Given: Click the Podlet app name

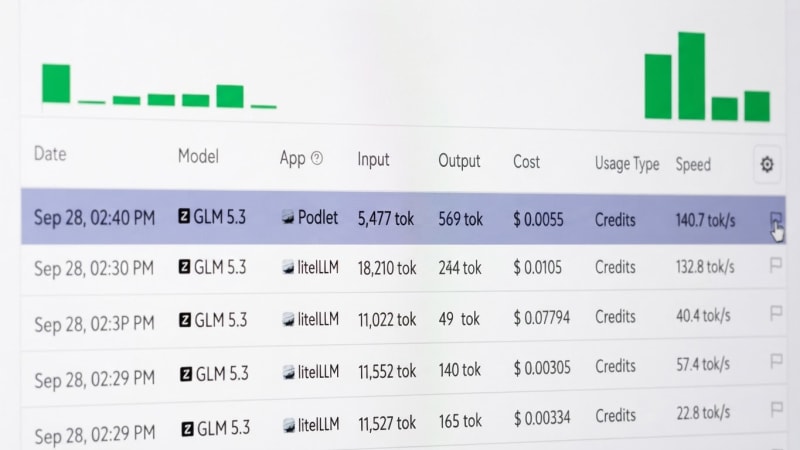Looking at the screenshot, I should (x=317, y=217).
